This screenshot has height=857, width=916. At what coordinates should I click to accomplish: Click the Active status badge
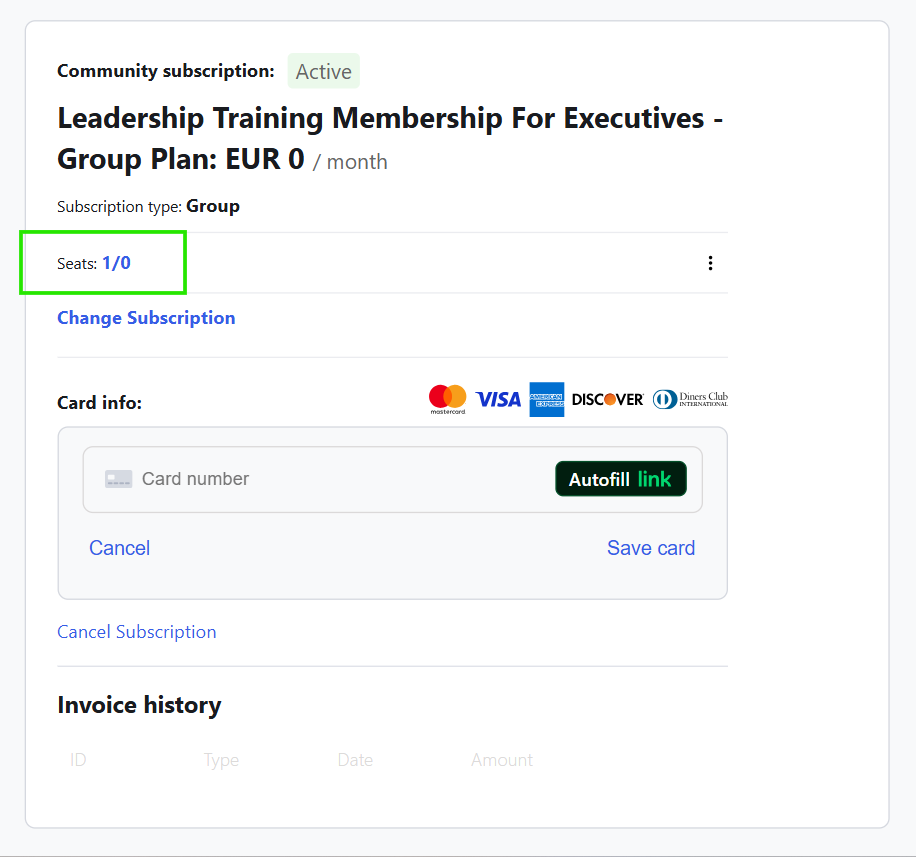[323, 72]
